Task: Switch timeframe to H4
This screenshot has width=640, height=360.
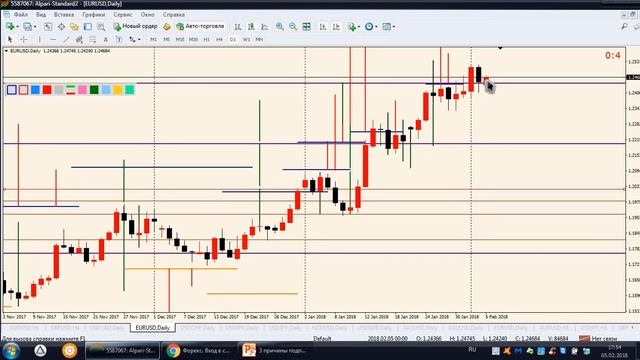Action: click(220, 40)
